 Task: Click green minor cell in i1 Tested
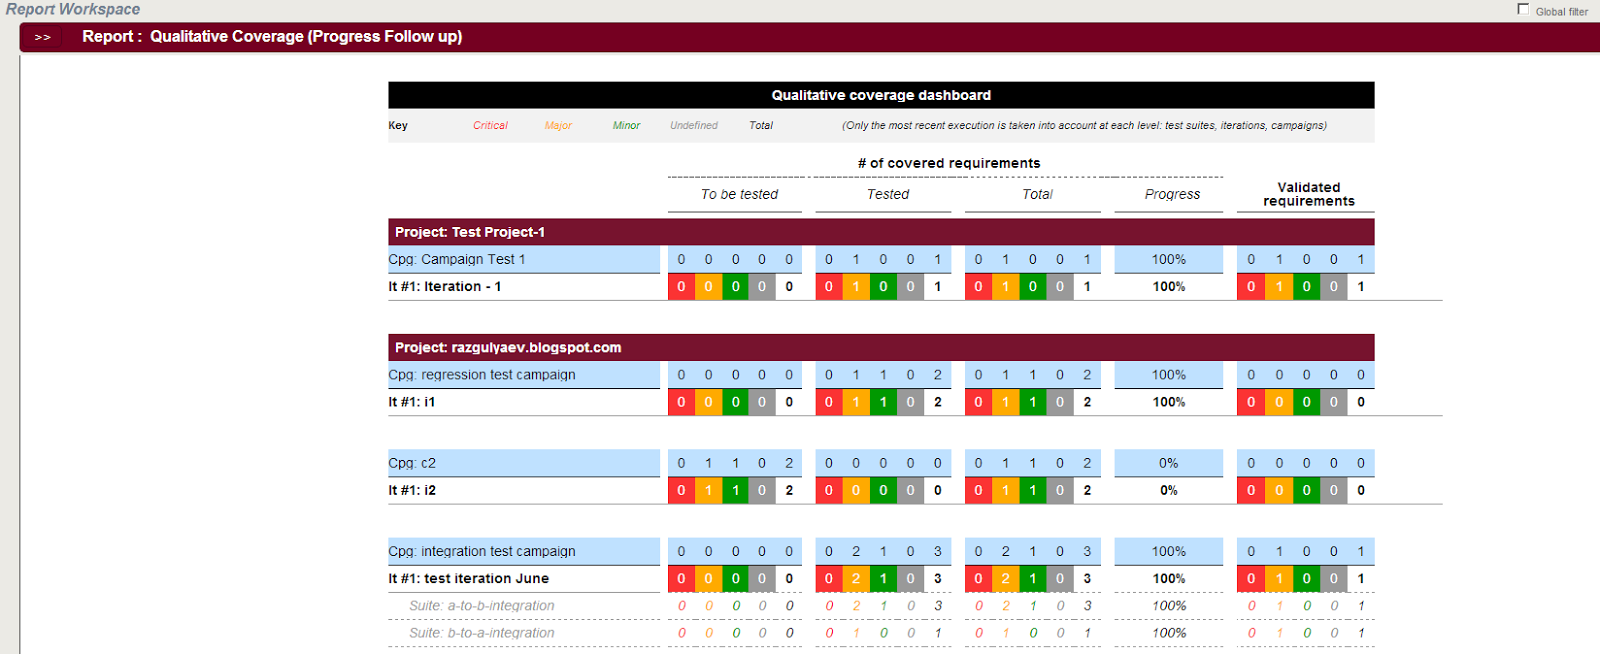tap(883, 402)
